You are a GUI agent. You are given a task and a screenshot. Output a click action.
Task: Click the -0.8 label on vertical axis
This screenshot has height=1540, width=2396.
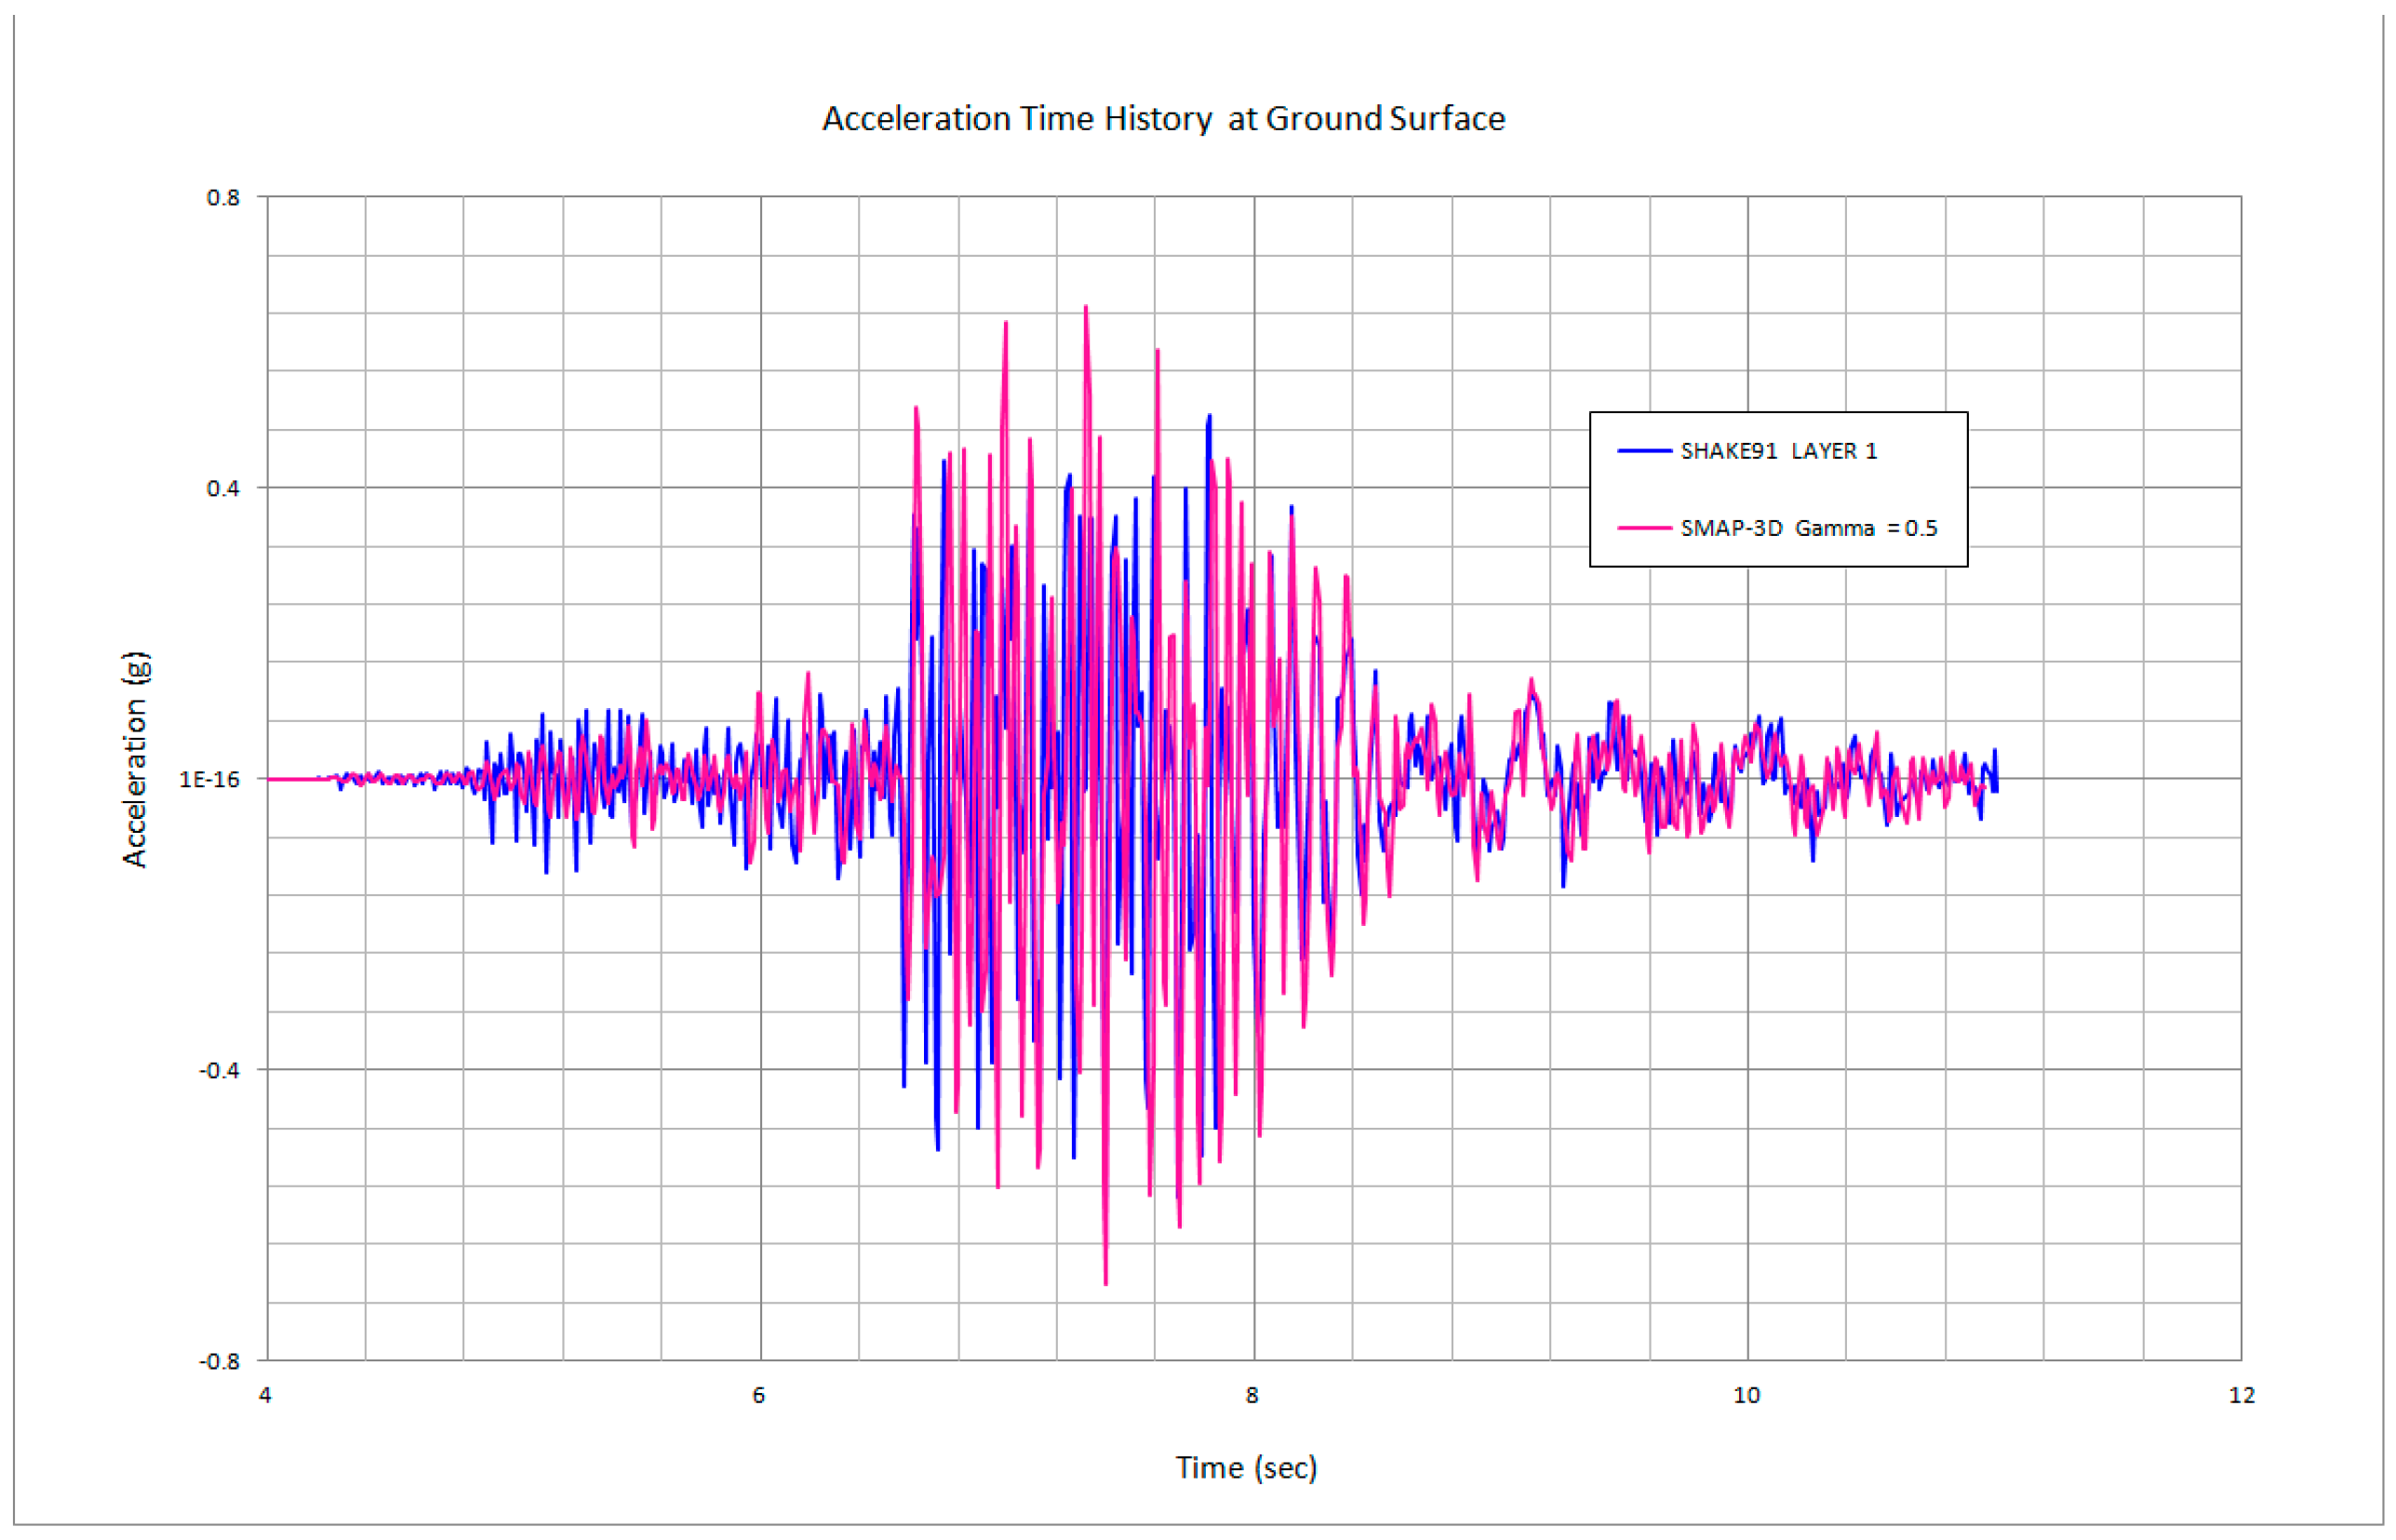pos(220,1361)
